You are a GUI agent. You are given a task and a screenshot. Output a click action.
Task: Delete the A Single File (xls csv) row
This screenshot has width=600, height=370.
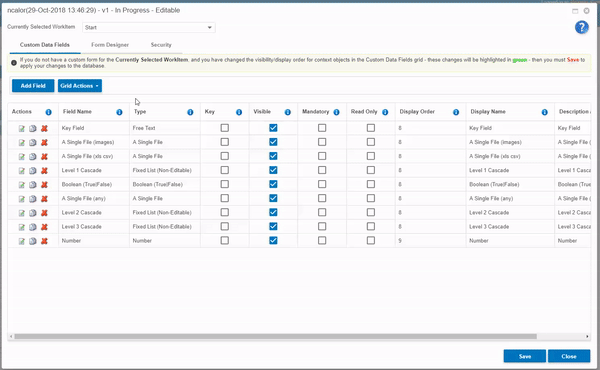click(44, 156)
